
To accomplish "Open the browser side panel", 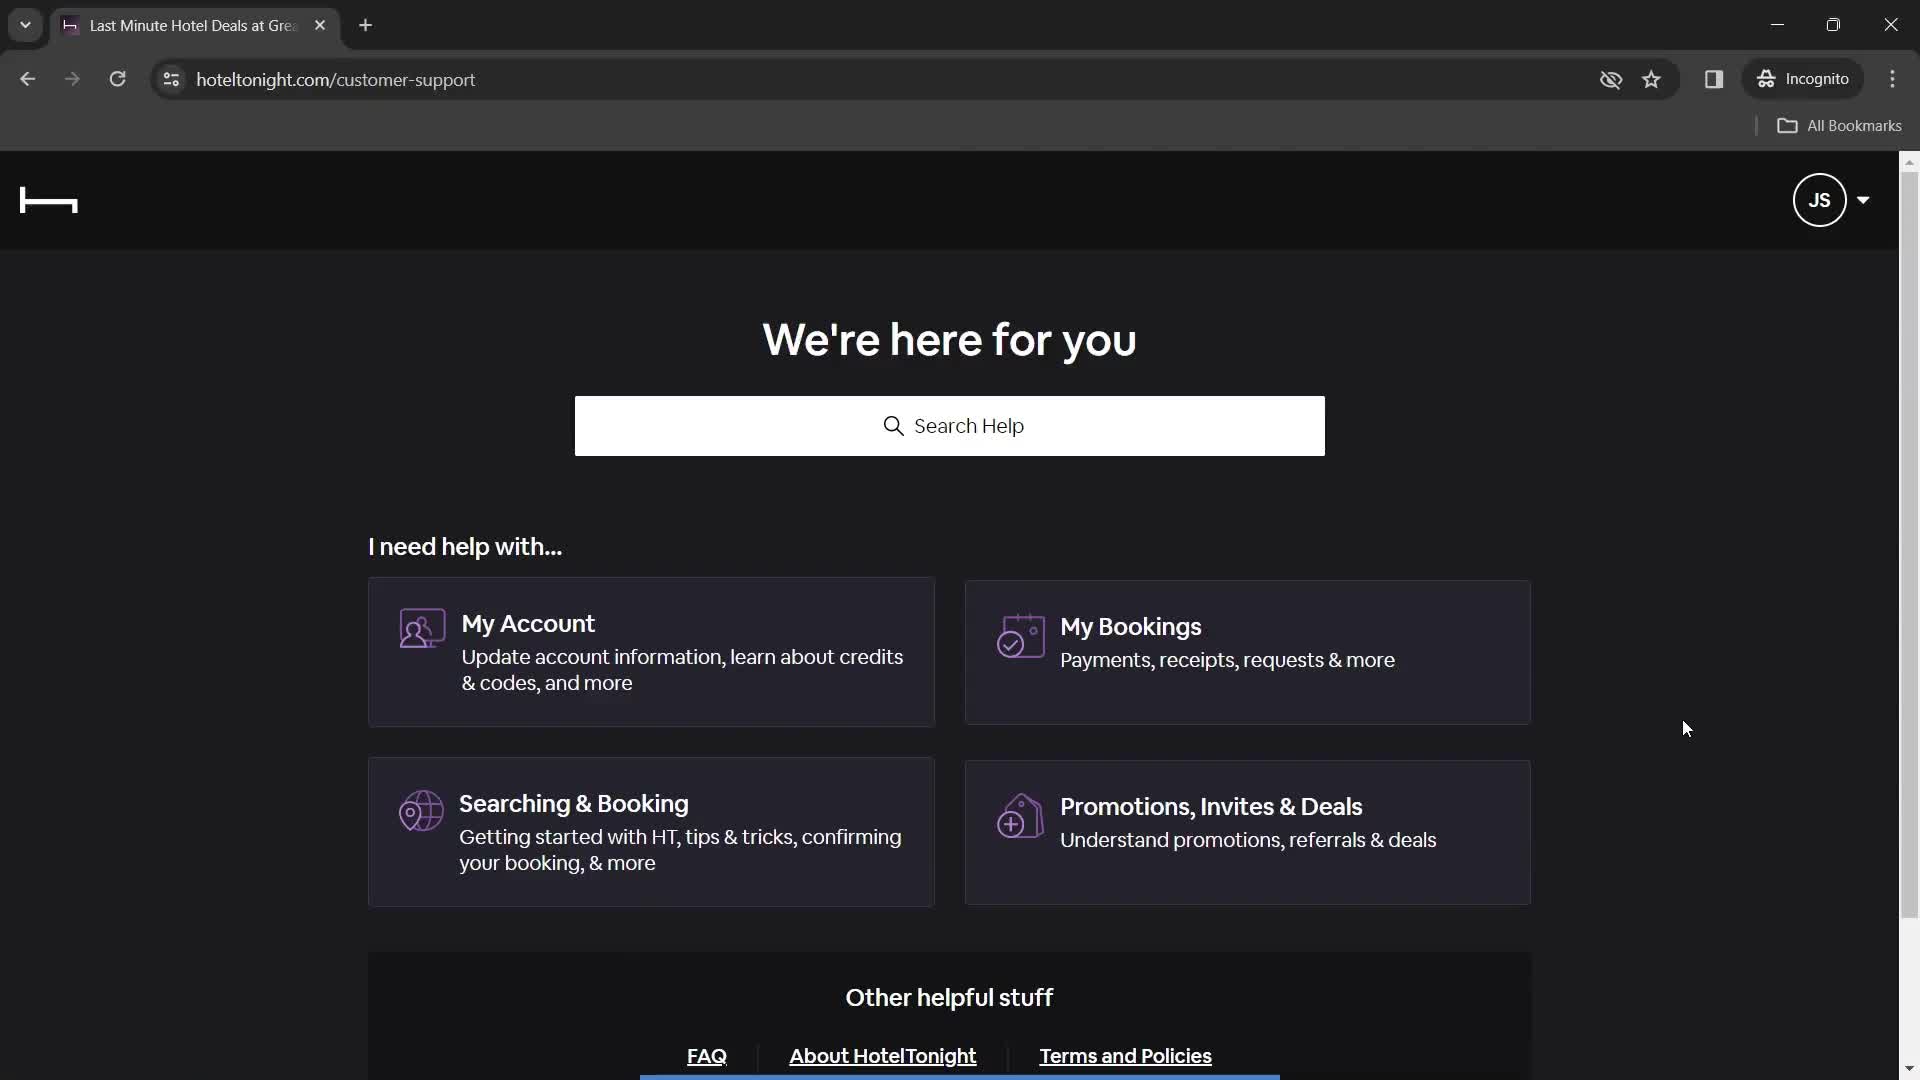I will (x=1713, y=79).
